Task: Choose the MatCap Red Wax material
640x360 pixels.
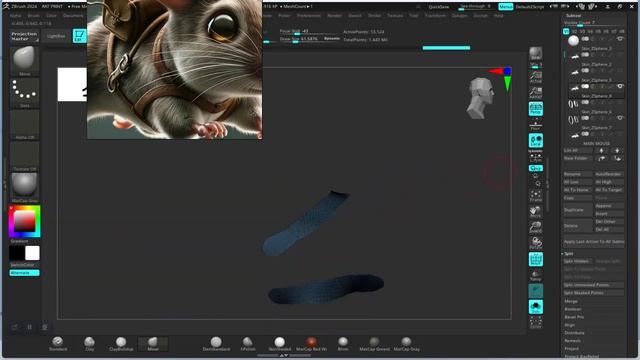Action: click(311, 343)
